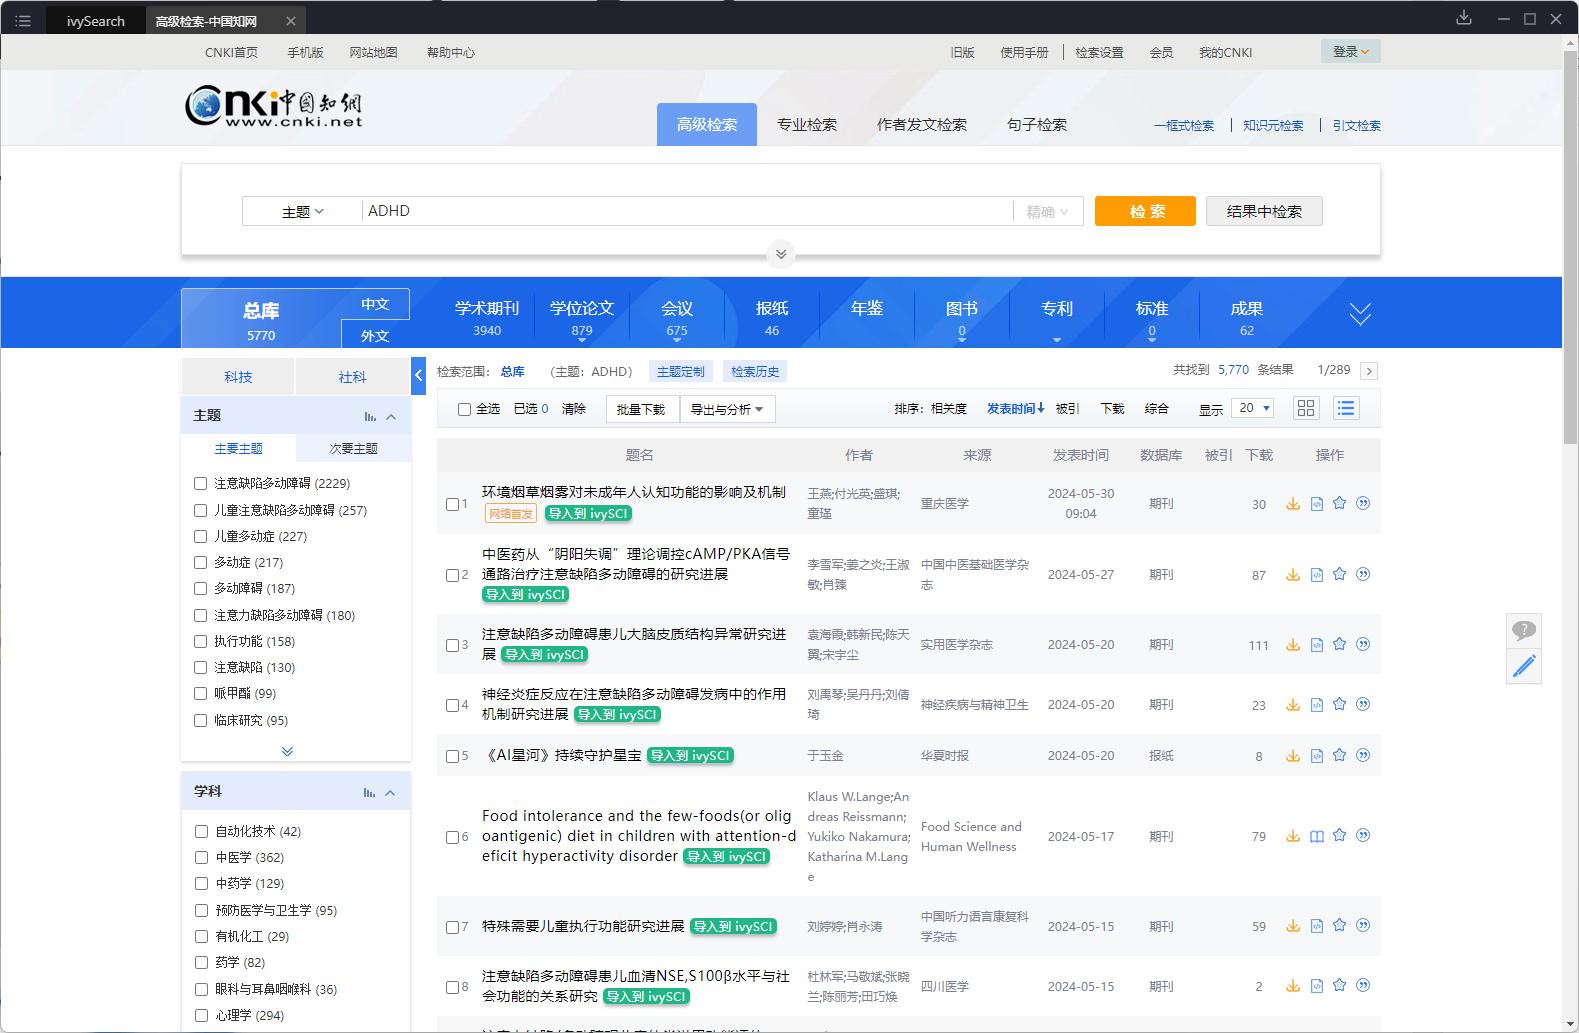Show 学科 chart visualization icon

click(x=370, y=792)
